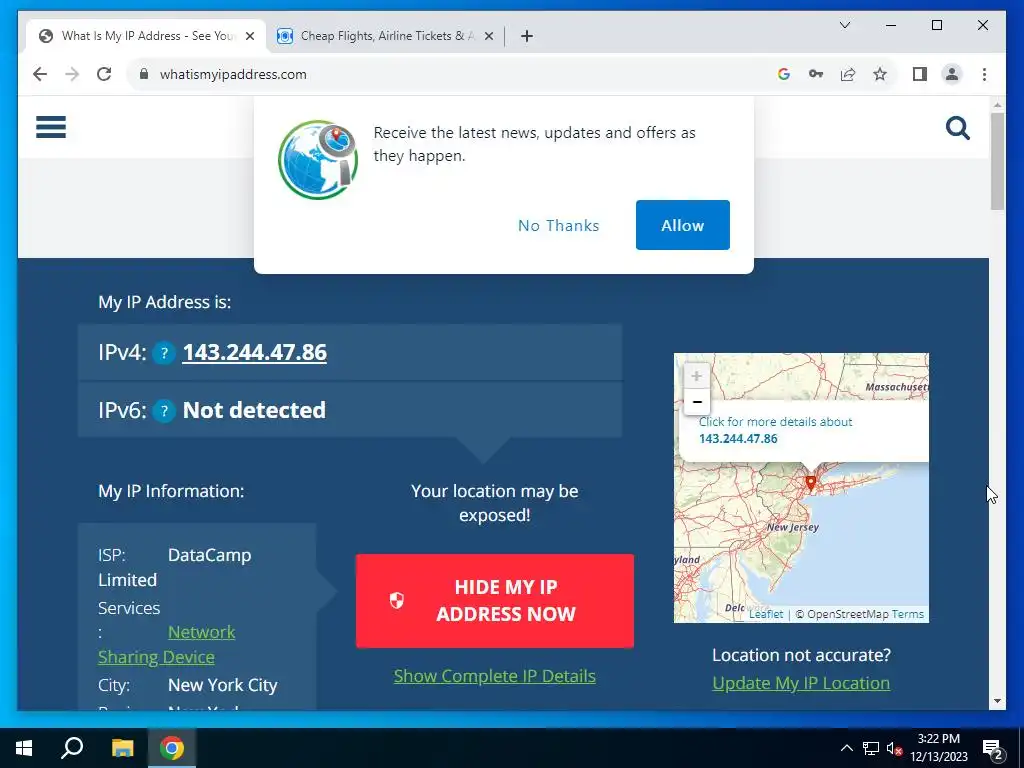Screen dimensions: 1024x768
Task: Open the tab search dropdown chevron
Action: (x=844, y=25)
